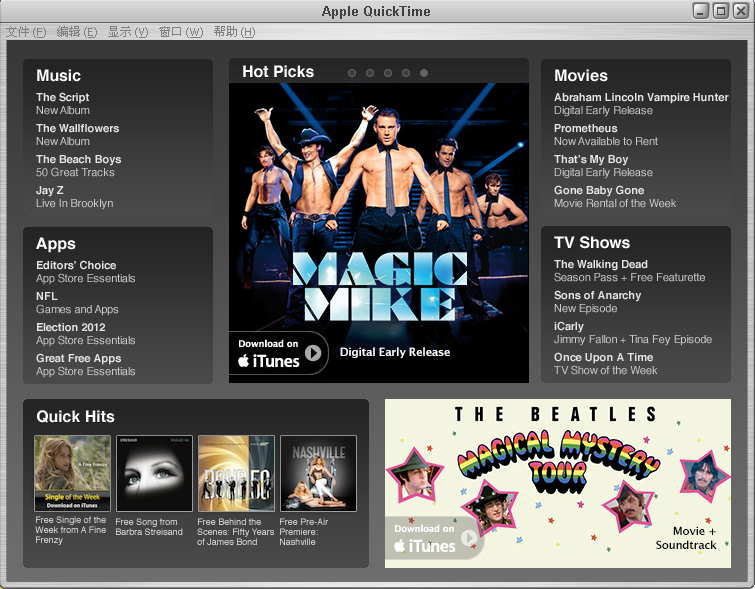
Task: Open the 文件 (F) menu
Action: pyautogui.click(x=26, y=32)
